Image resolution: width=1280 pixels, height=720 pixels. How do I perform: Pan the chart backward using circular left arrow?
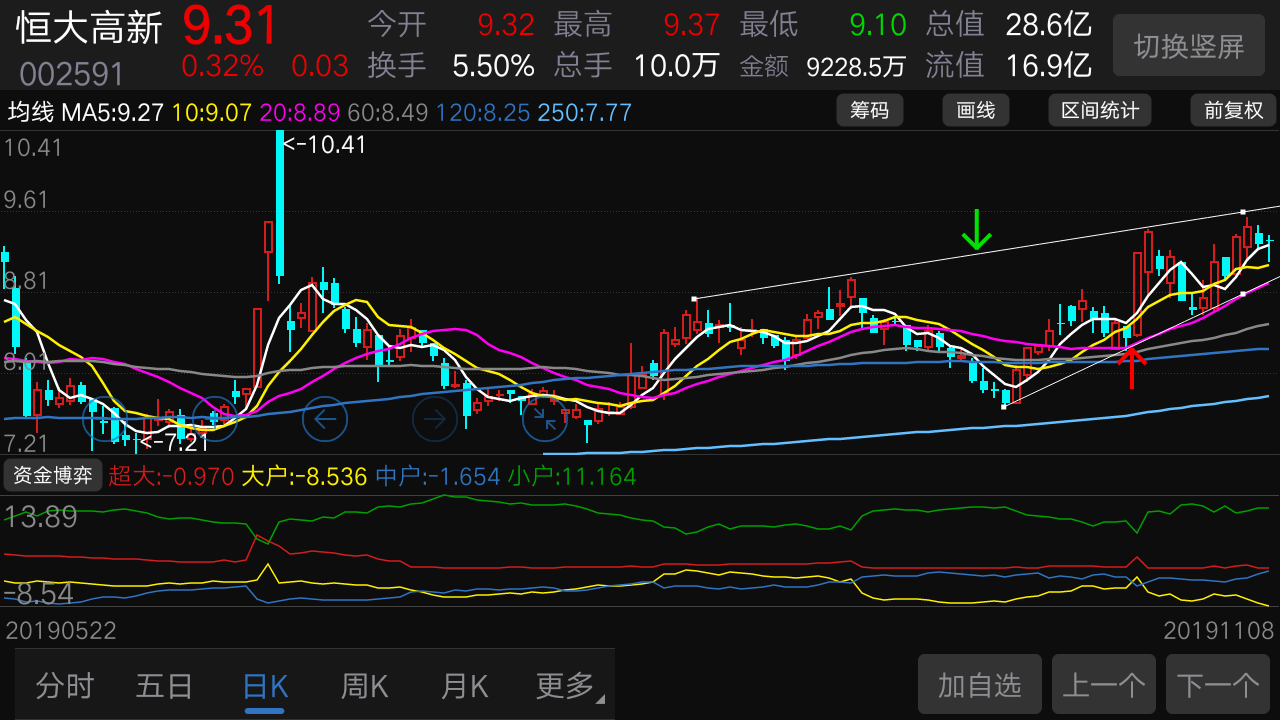(x=324, y=419)
